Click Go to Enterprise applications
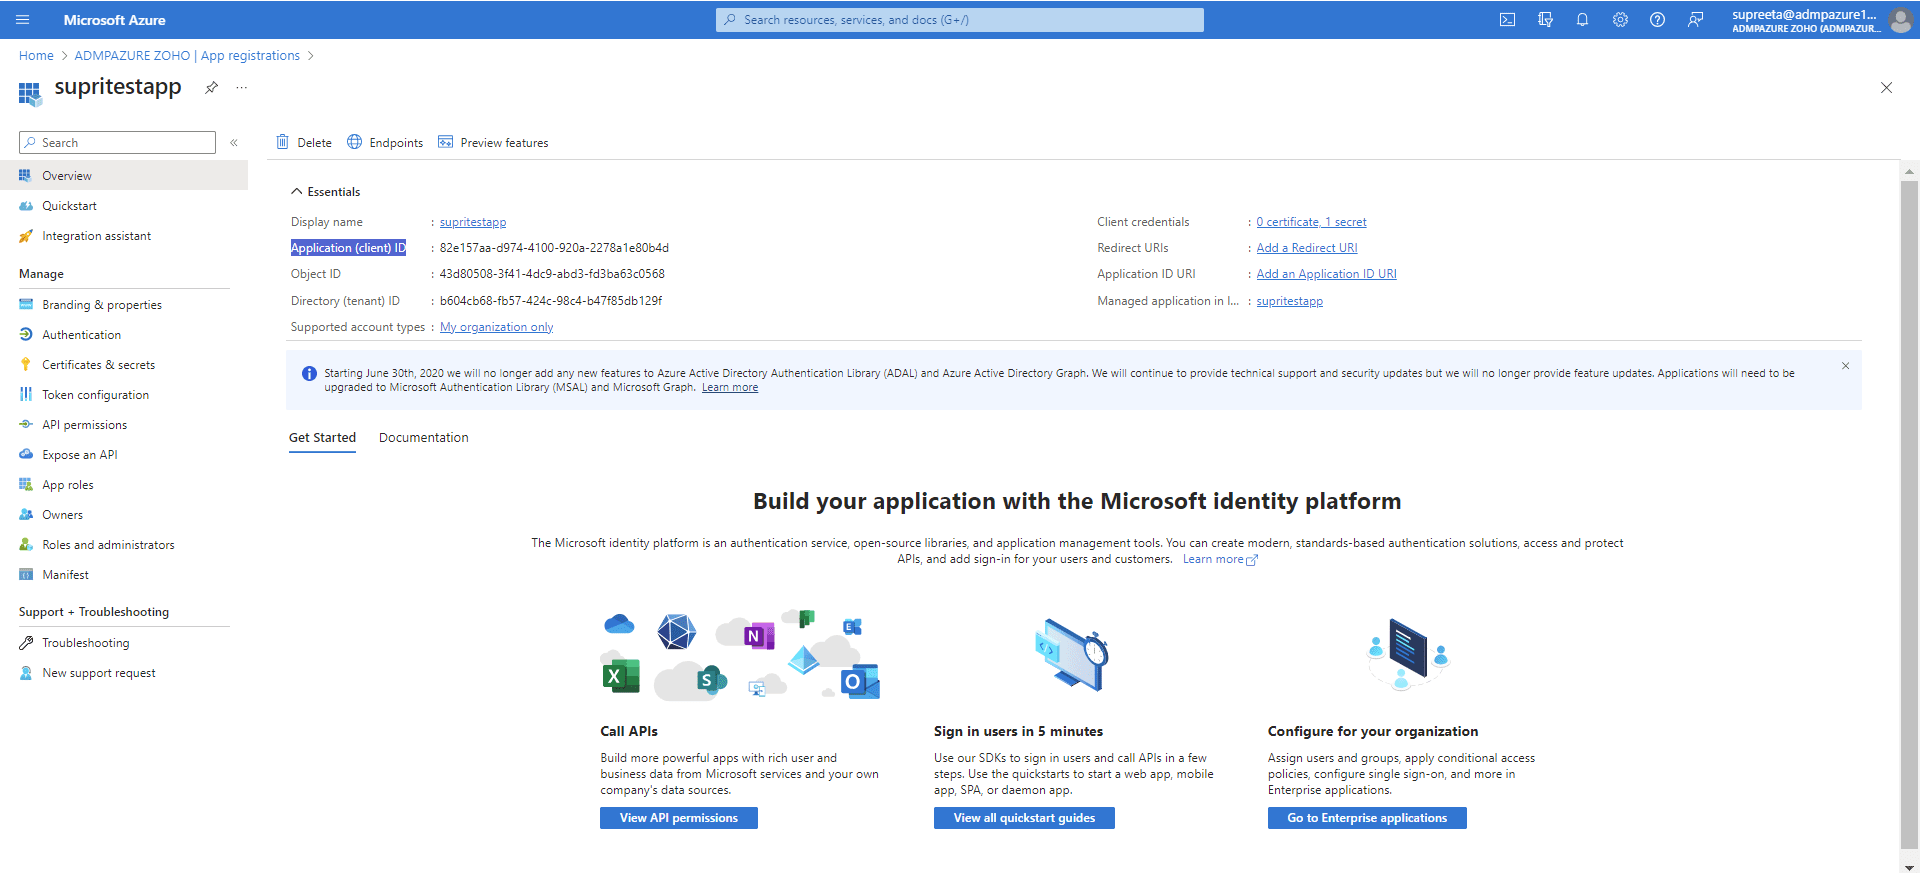Image resolution: width=1920 pixels, height=873 pixels. pyautogui.click(x=1367, y=818)
